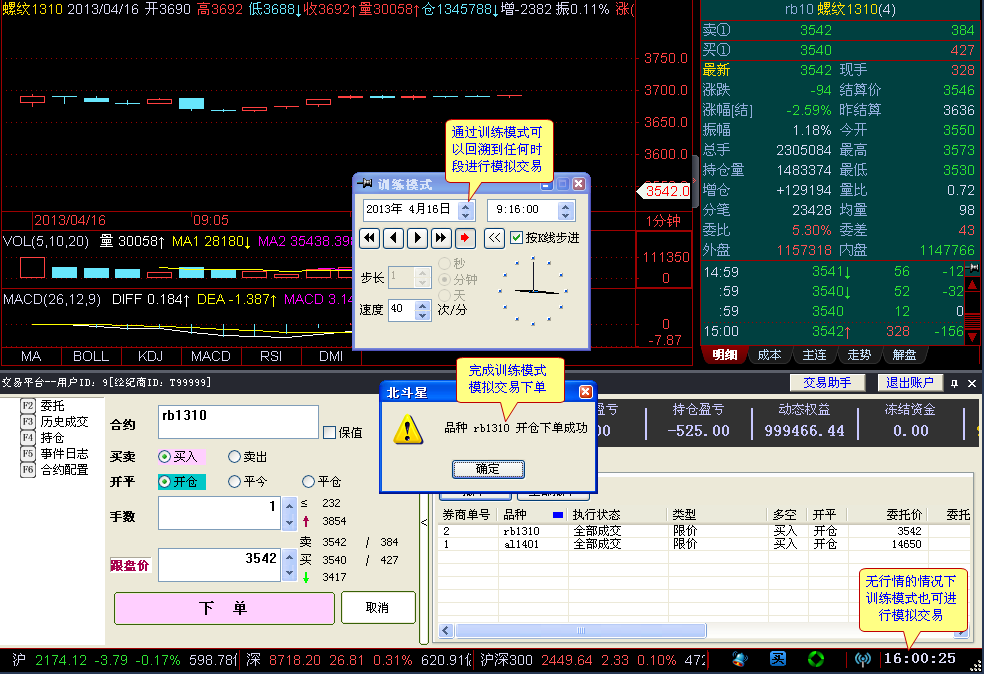Click the fast forward double-arrow button
The image size is (984, 674).
[441, 238]
